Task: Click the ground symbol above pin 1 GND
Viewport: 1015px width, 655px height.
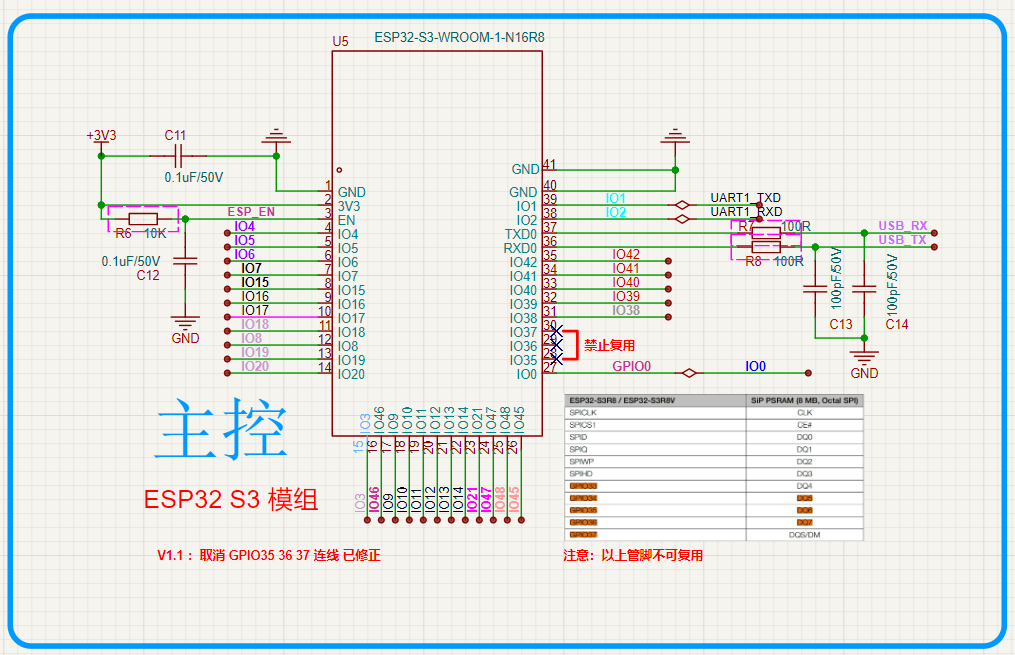Action: click(x=276, y=137)
